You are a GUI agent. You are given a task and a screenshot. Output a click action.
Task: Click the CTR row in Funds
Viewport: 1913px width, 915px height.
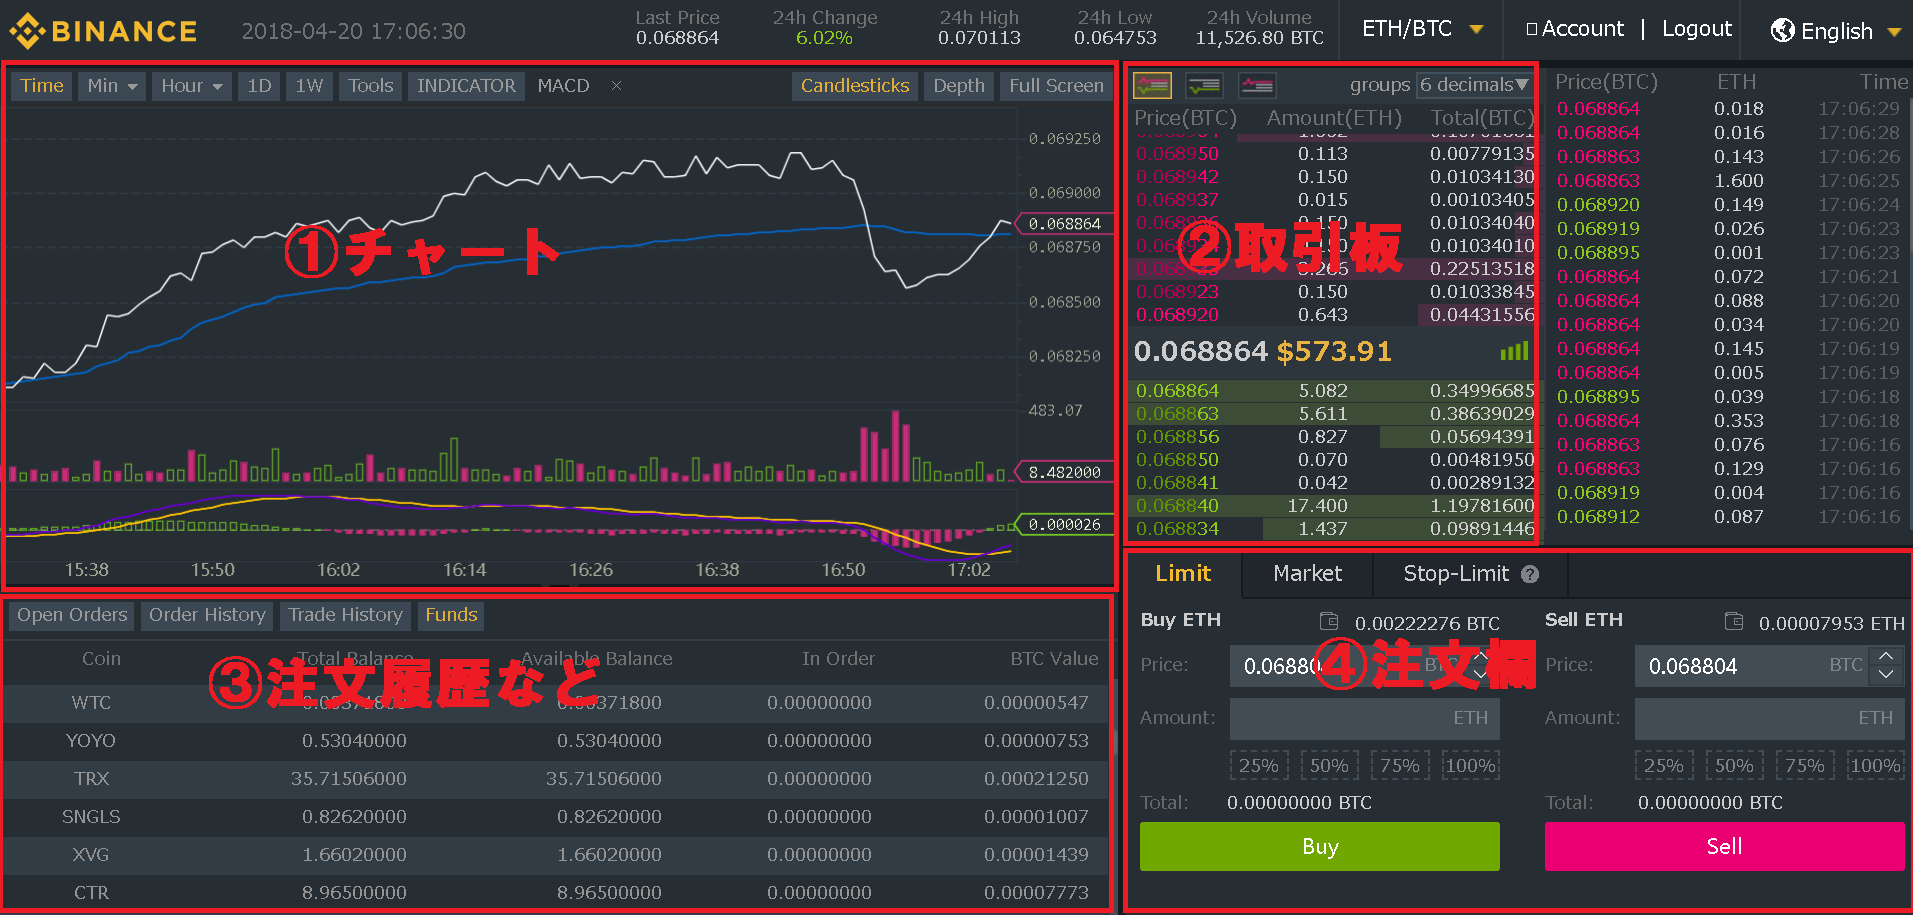tap(556, 892)
